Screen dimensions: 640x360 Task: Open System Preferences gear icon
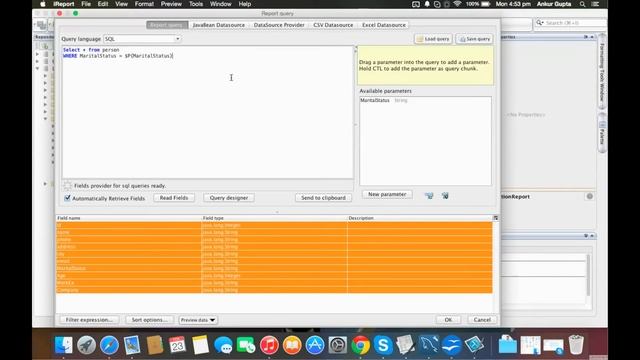[338, 345]
